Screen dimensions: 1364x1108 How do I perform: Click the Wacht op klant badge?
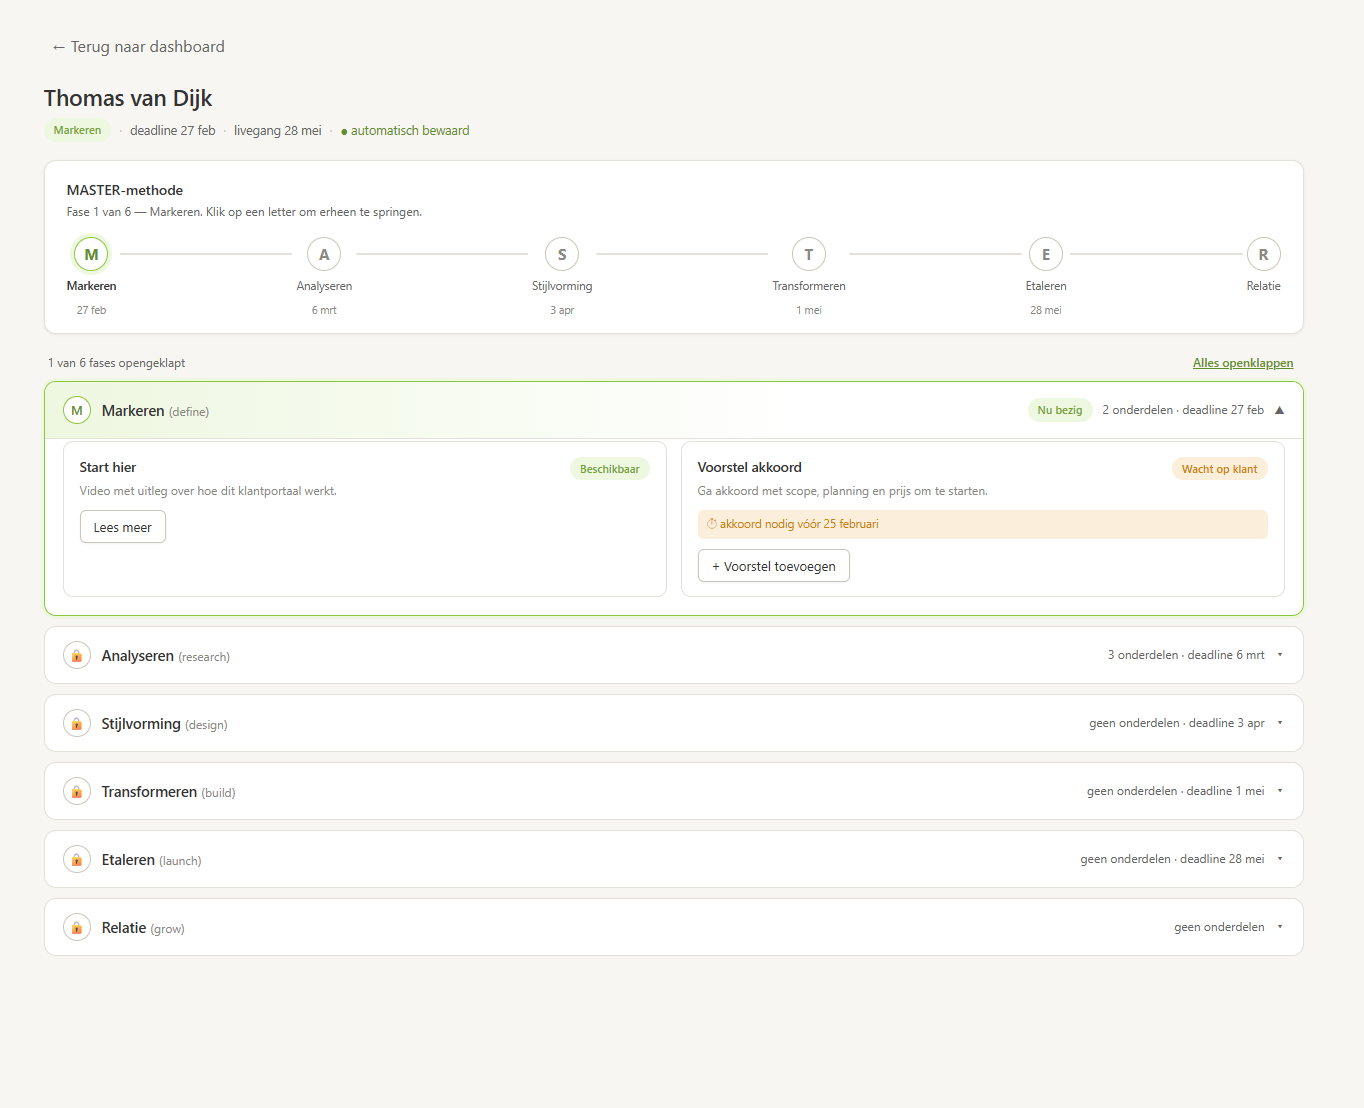[1220, 469]
